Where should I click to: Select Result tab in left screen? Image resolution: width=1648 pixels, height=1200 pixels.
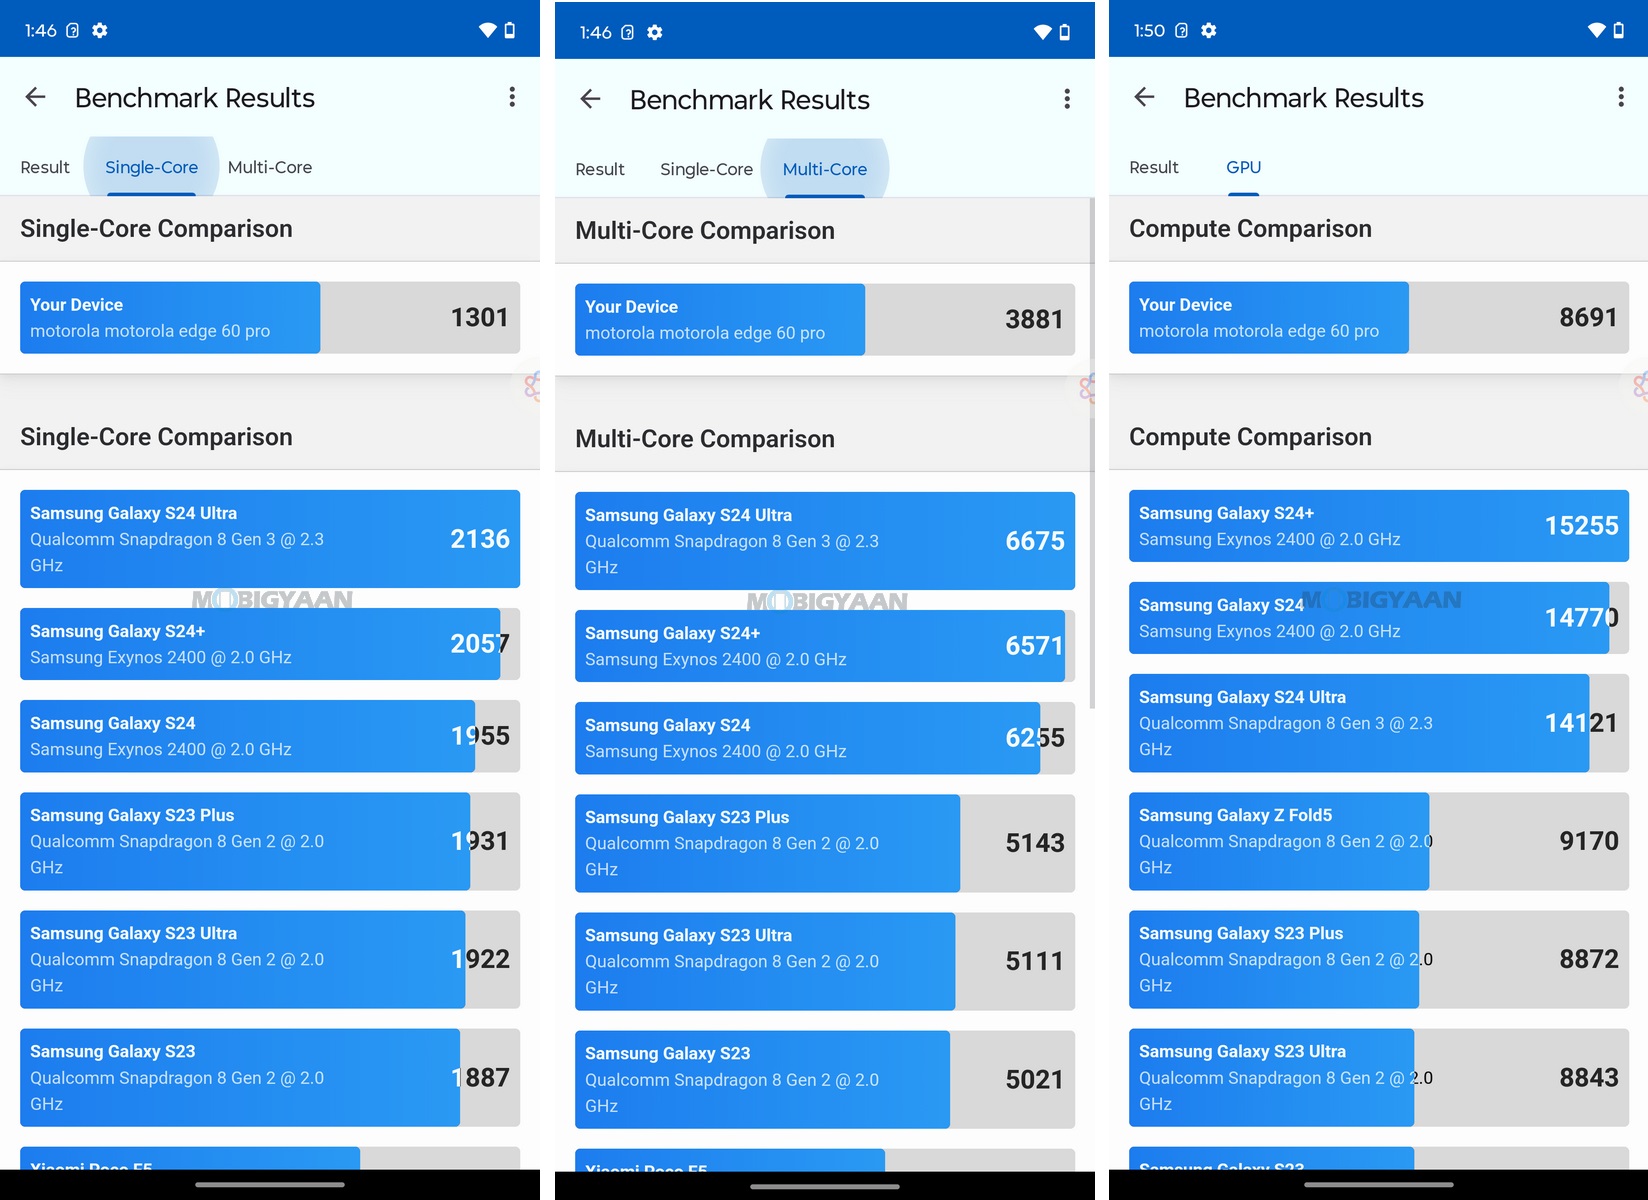(x=45, y=167)
